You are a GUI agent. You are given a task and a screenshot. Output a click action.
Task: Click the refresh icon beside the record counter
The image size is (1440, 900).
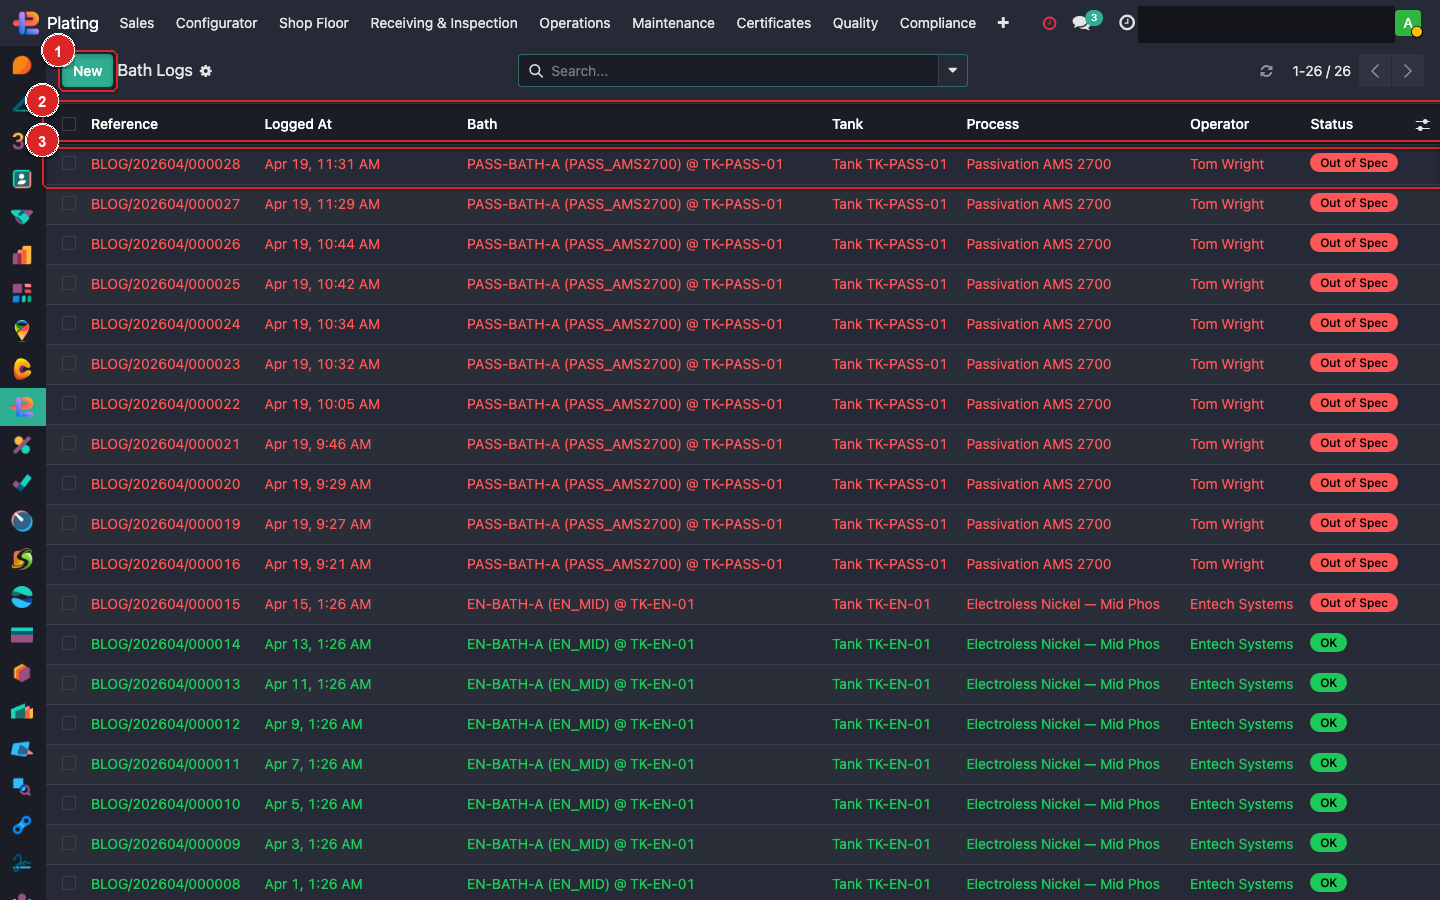[1266, 71]
